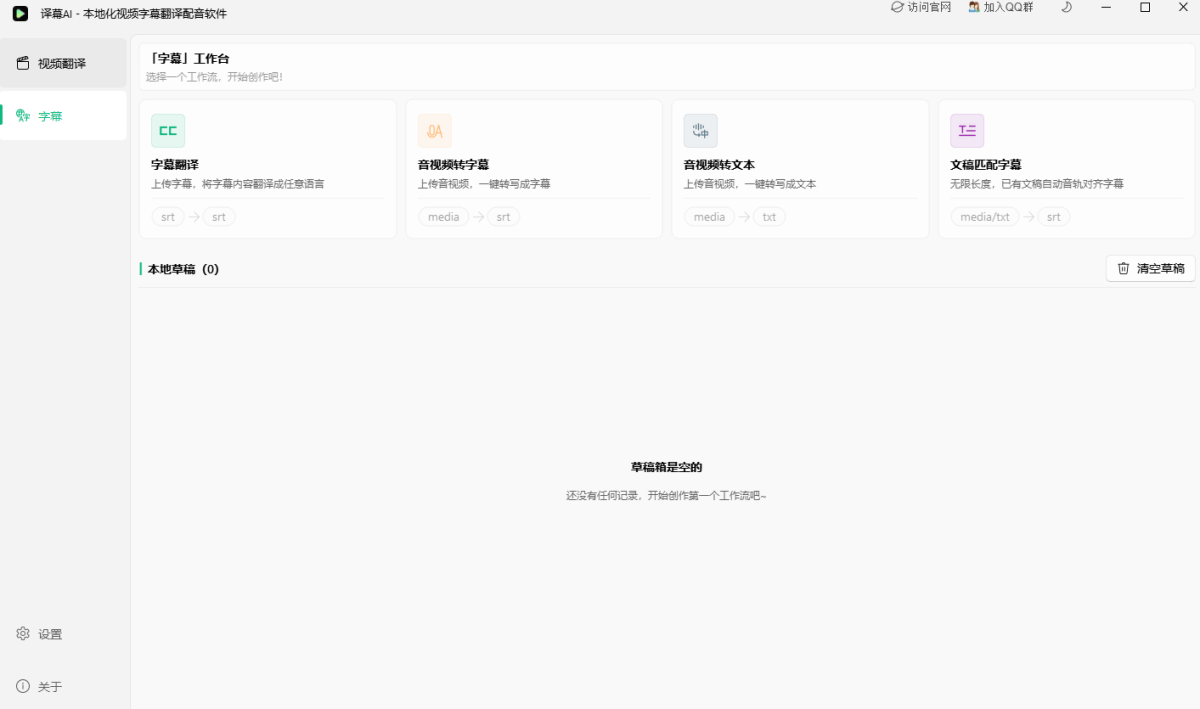The width and height of the screenshot is (1200, 709).
Task: Select the 字幕 sidebar tab
Action: coord(64,116)
